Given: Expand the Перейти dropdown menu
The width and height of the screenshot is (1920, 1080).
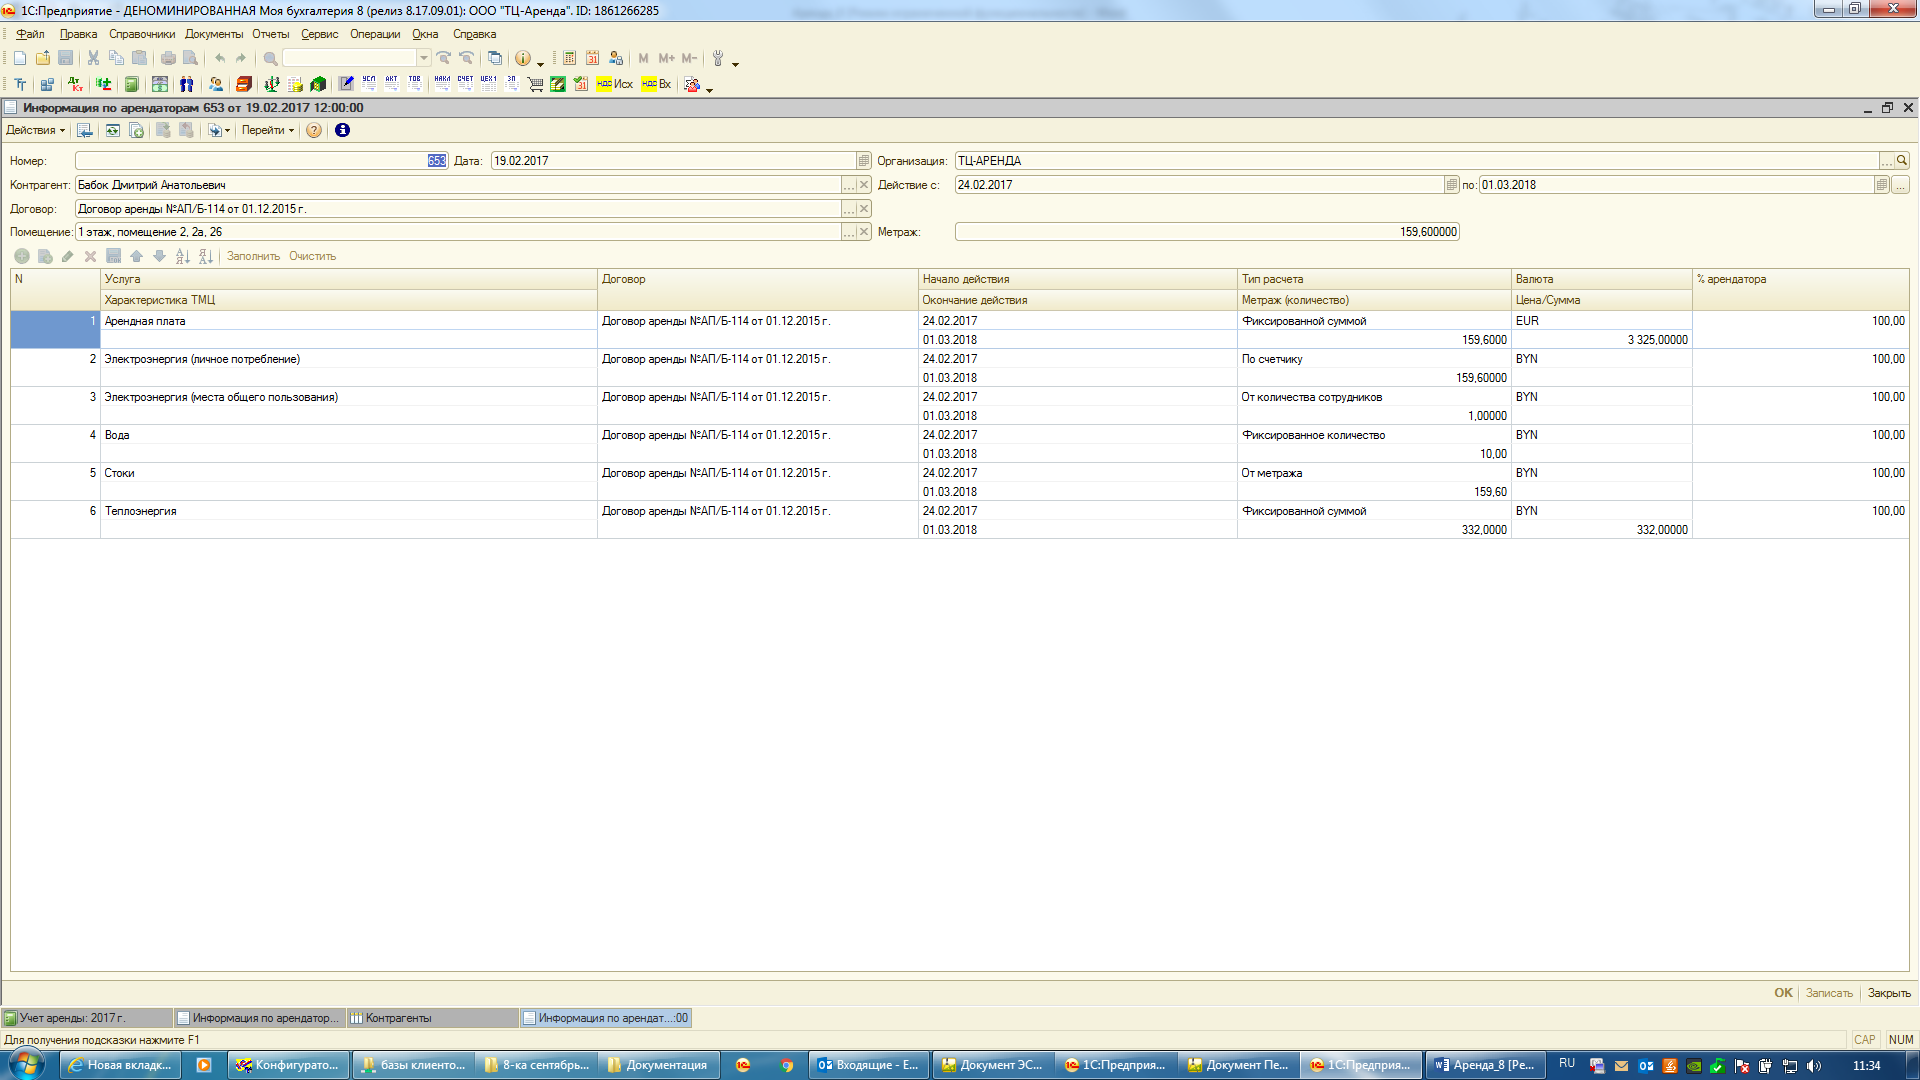Looking at the screenshot, I should pyautogui.click(x=267, y=130).
